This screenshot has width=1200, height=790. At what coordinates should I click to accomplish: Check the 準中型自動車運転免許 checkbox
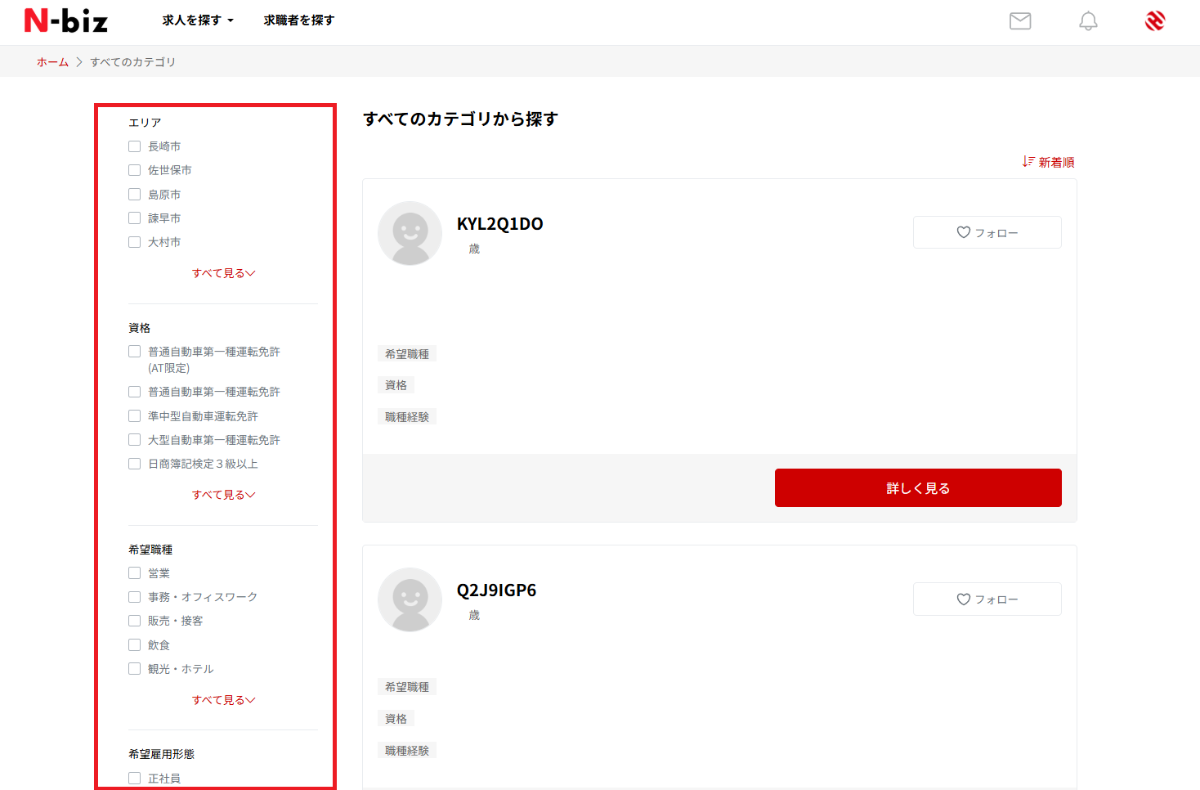[x=134, y=416]
